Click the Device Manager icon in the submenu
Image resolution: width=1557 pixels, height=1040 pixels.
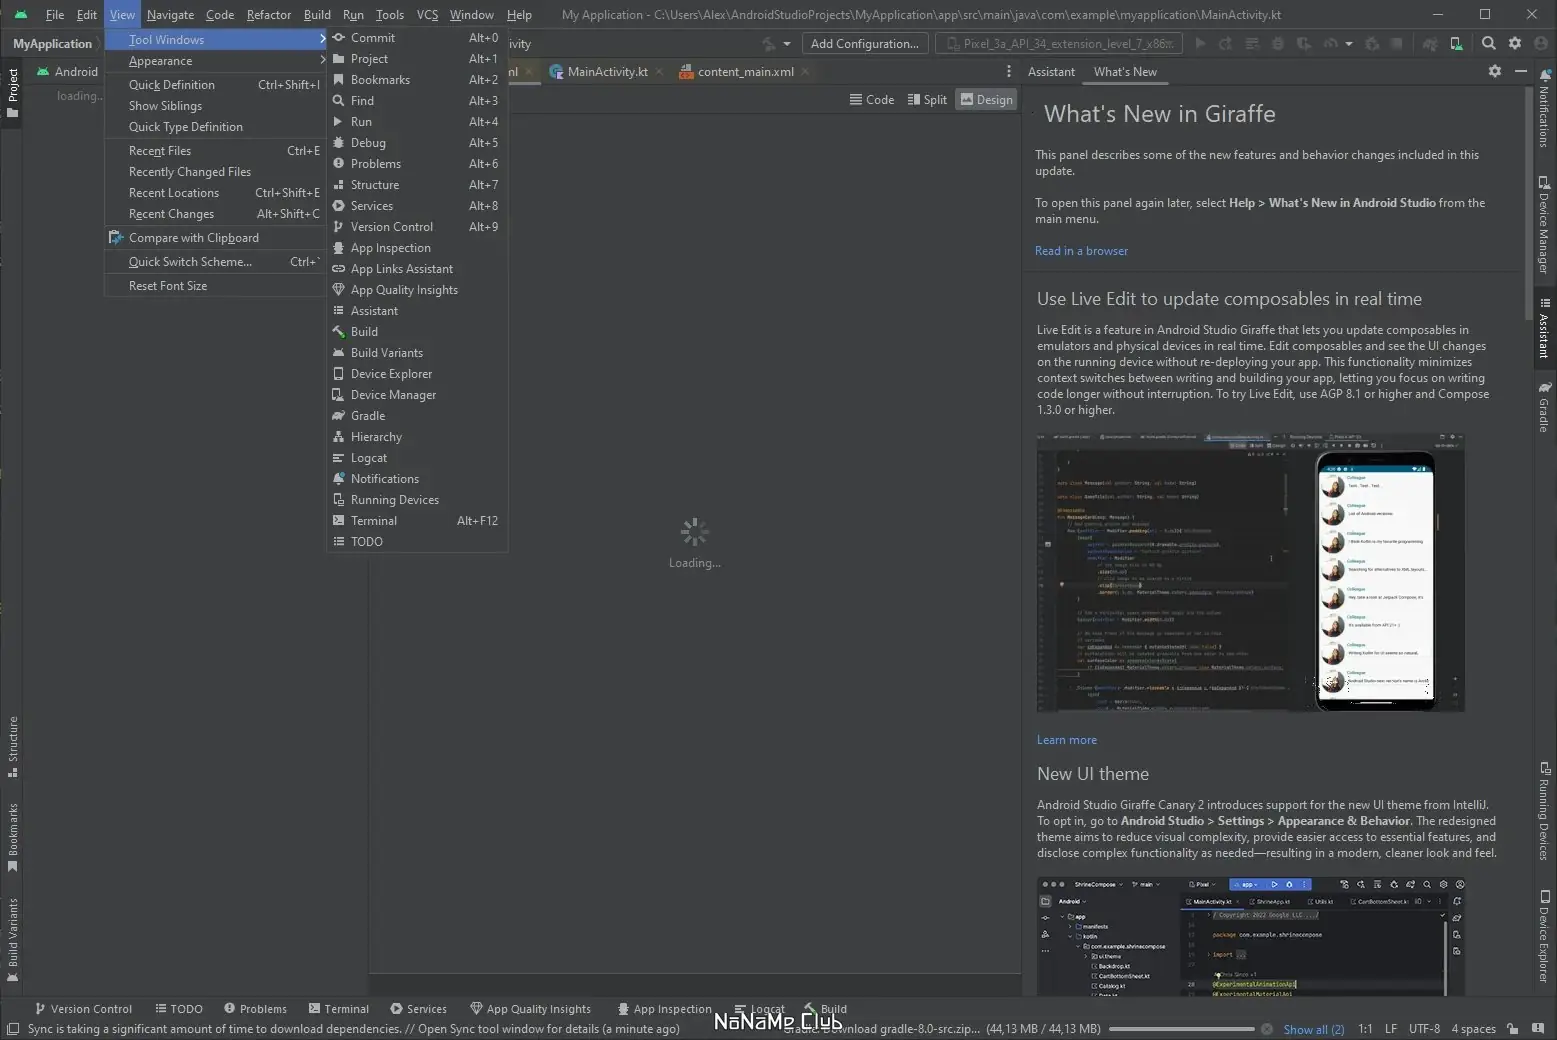[x=339, y=395]
